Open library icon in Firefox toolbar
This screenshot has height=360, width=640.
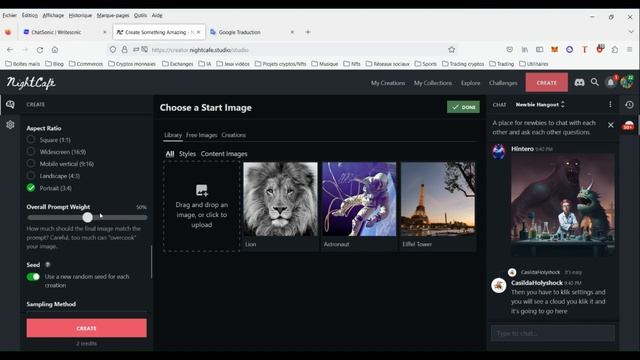tap(524, 49)
